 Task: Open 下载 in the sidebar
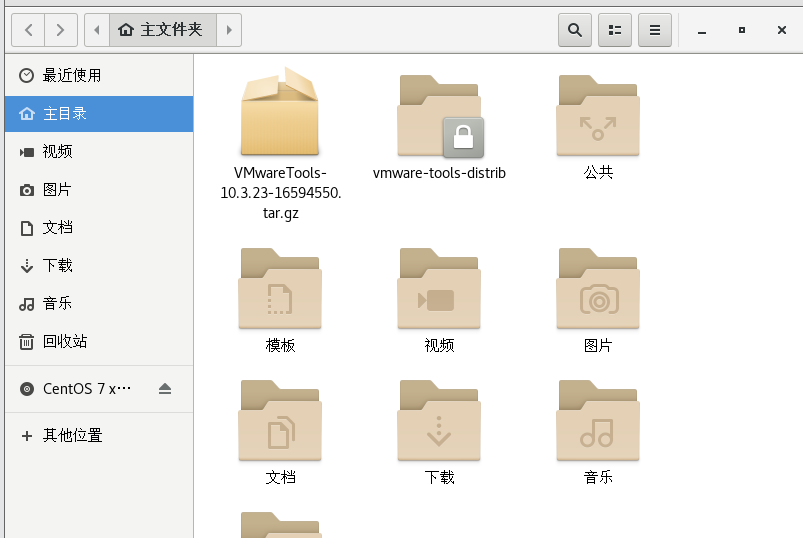(x=99, y=266)
